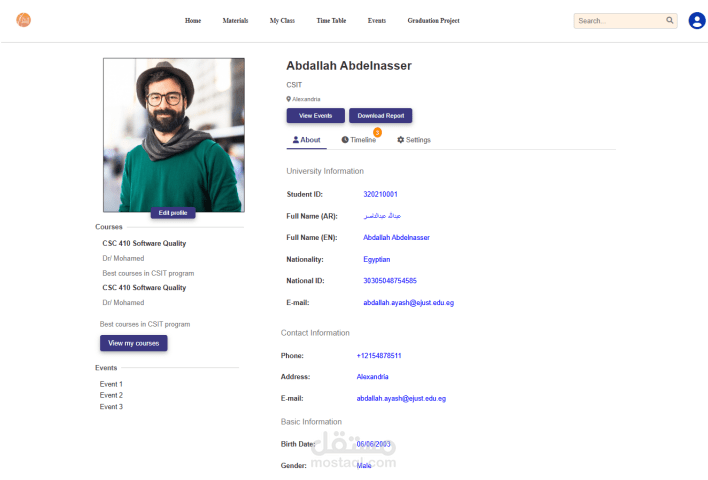Click the Edit profile button

click(173, 213)
